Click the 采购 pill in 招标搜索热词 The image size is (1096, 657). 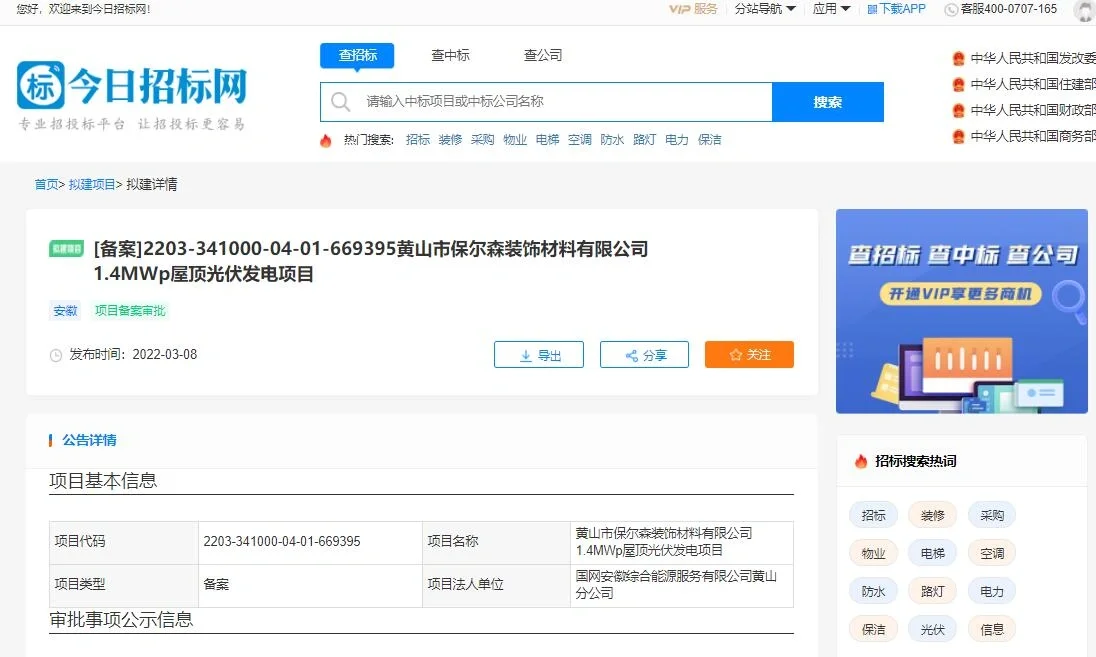pos(992,516)
